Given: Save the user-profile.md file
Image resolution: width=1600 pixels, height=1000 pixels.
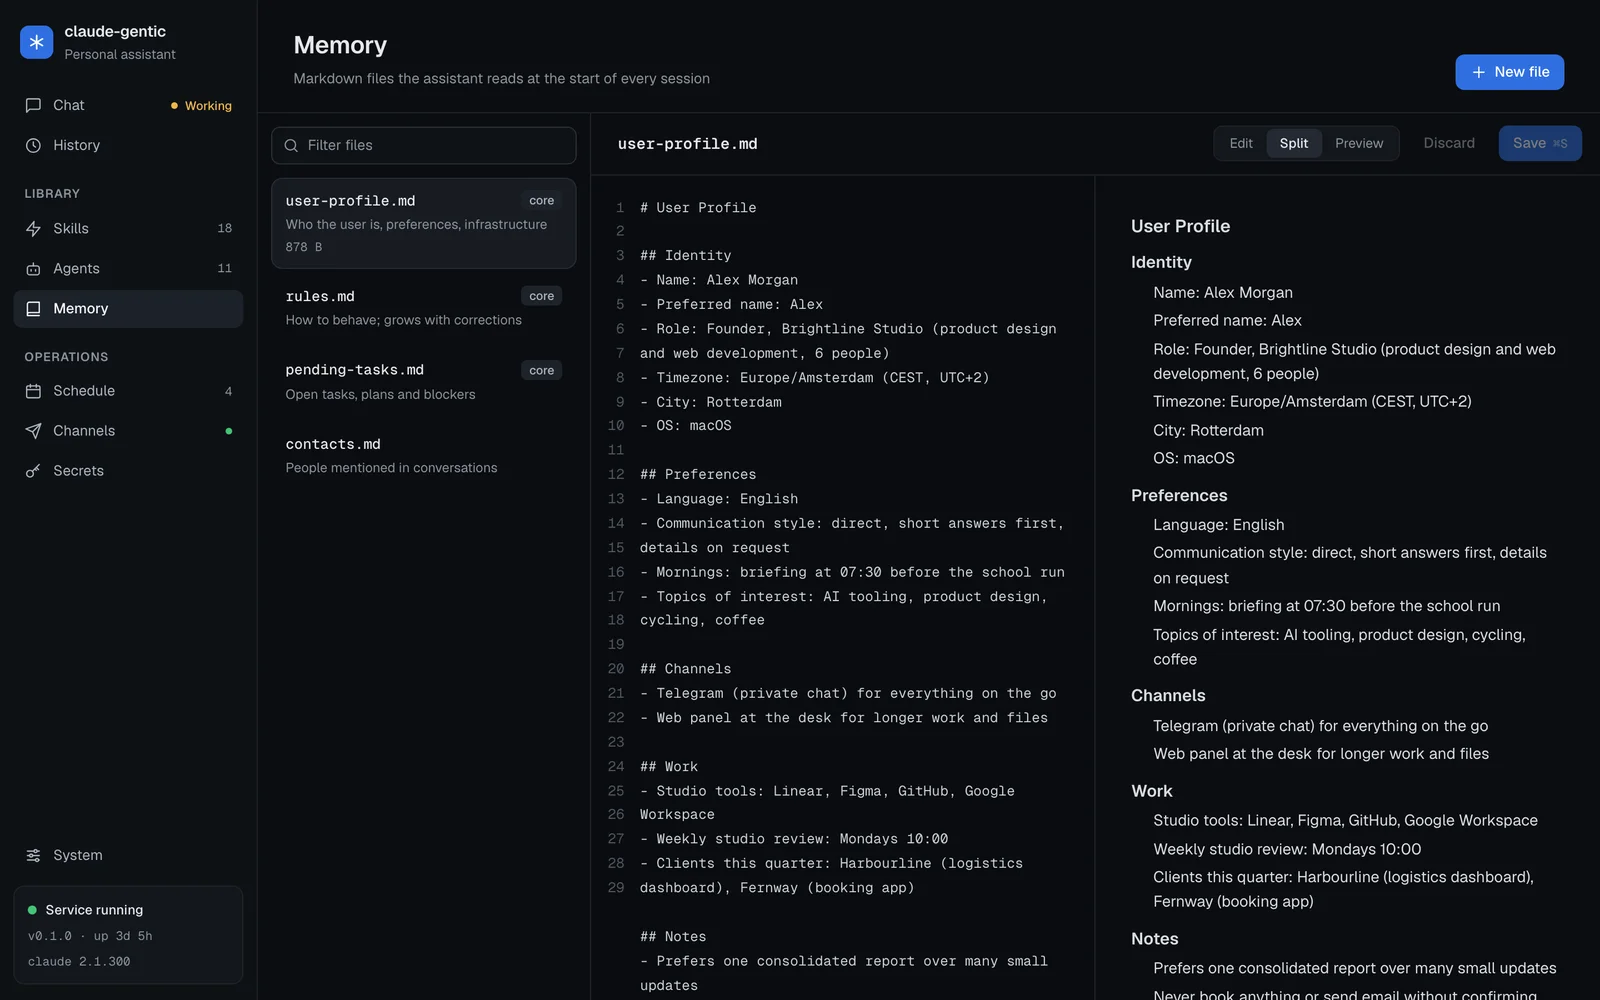Looking at the screenshot, I should pyautogui.click(x=1540, y=143).
